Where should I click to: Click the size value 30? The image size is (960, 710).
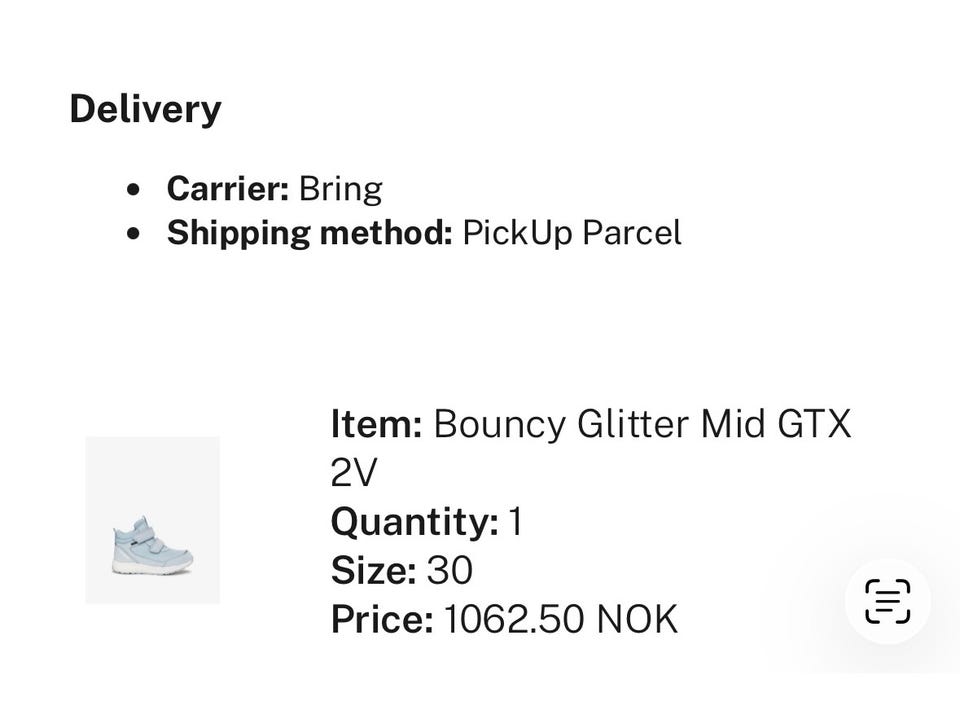tap(449, 570)
